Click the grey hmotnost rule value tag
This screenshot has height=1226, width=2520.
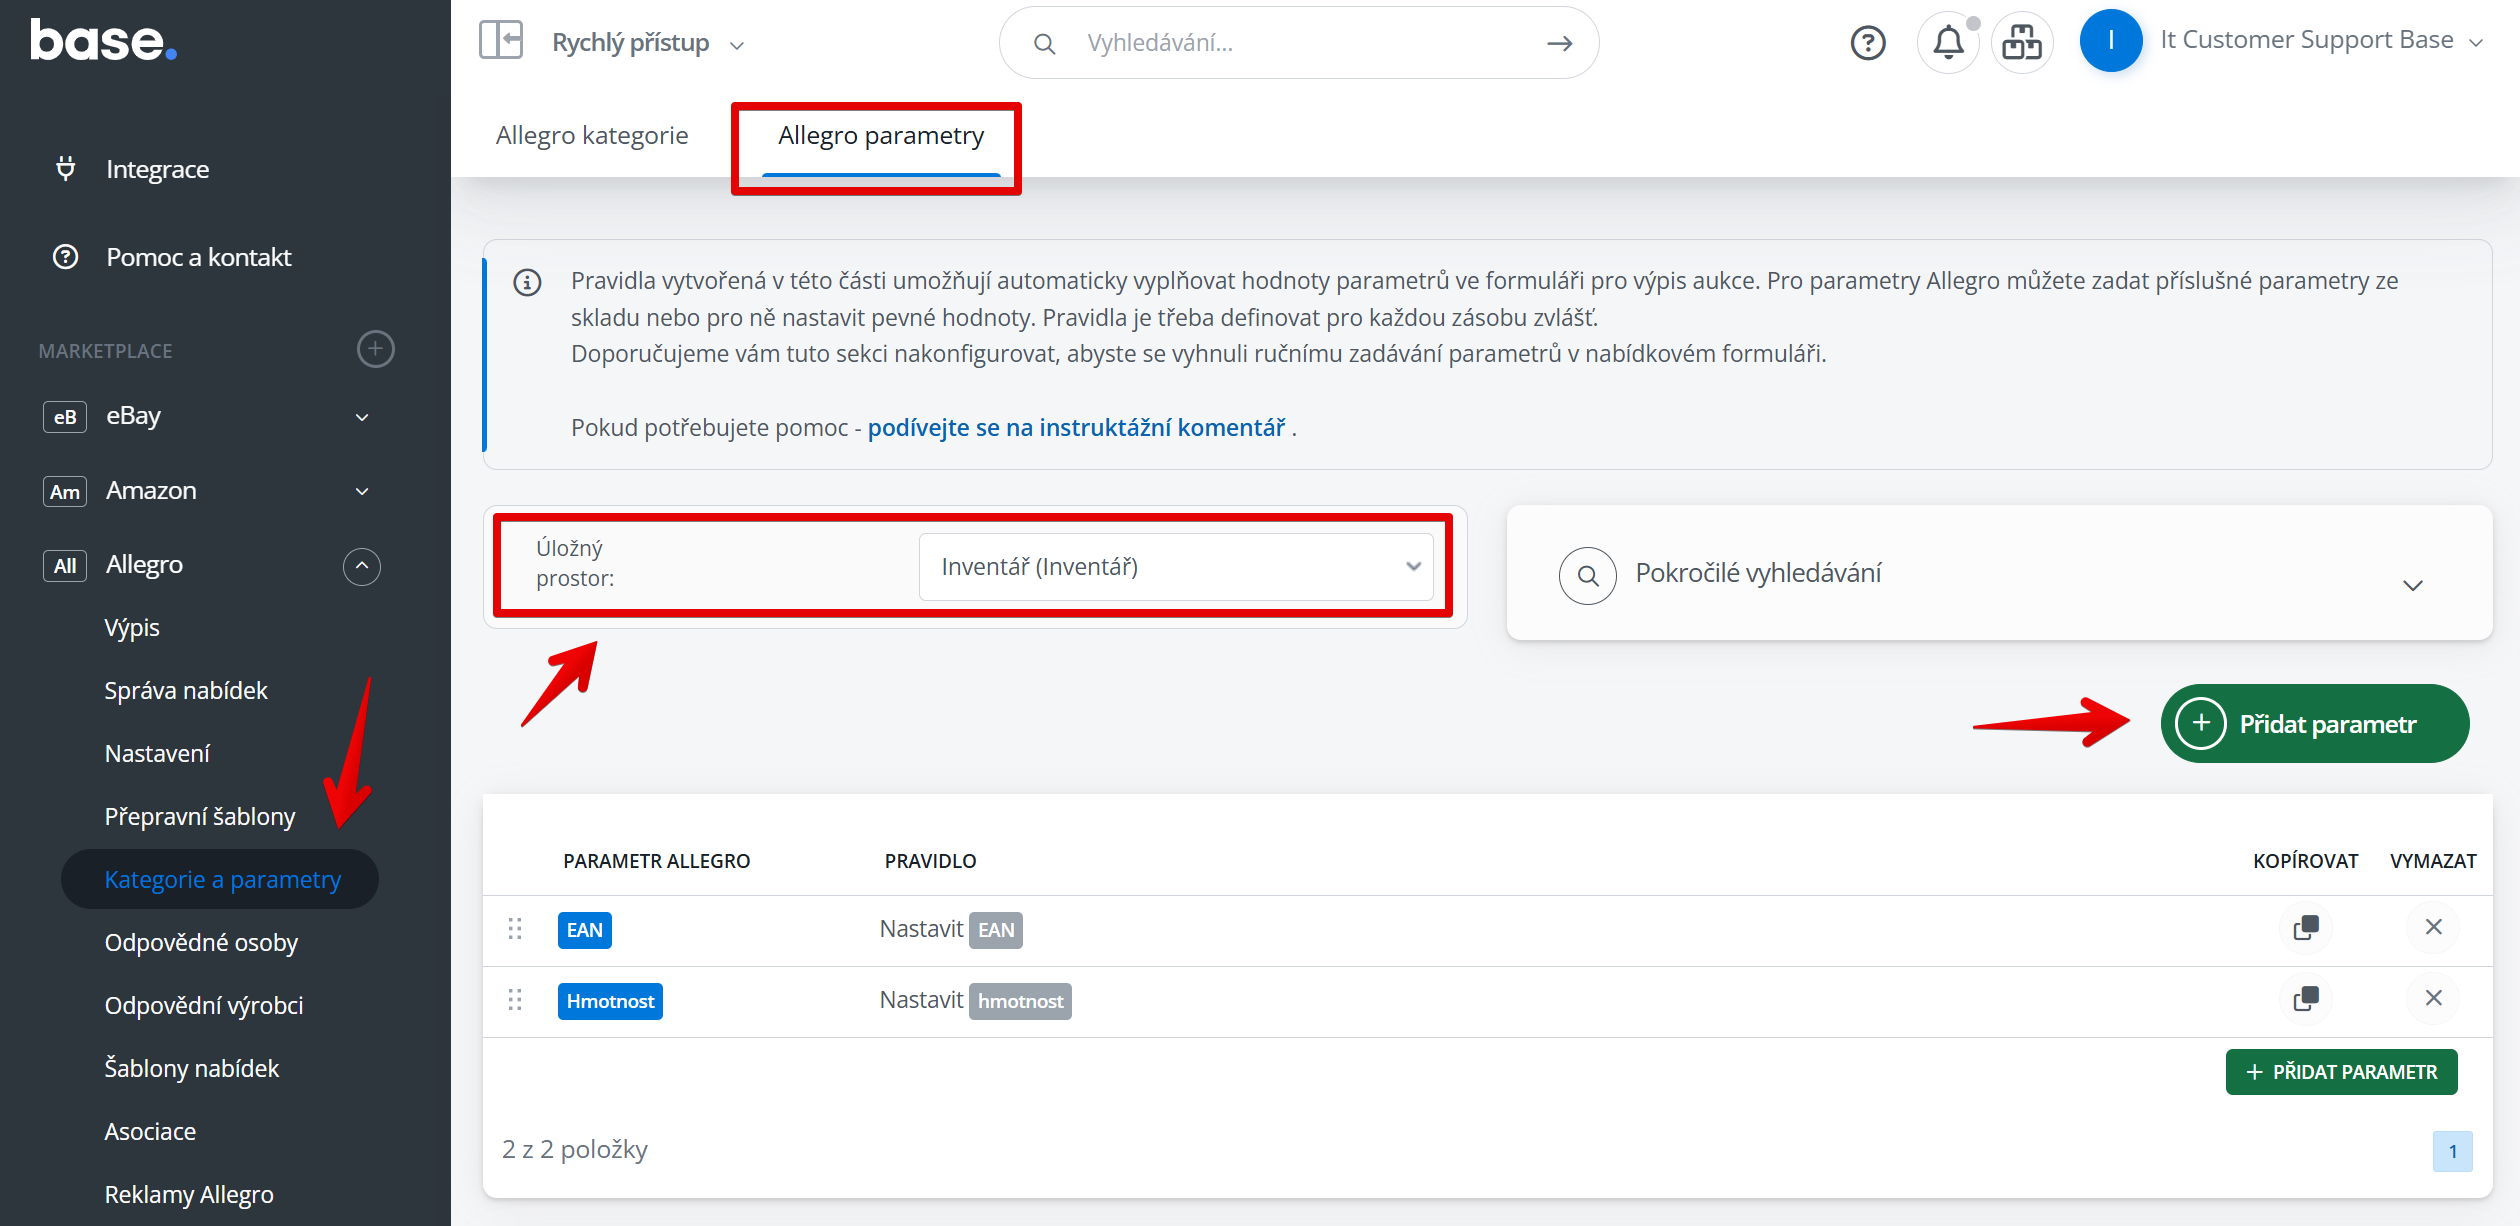tap(1020, 1001)
